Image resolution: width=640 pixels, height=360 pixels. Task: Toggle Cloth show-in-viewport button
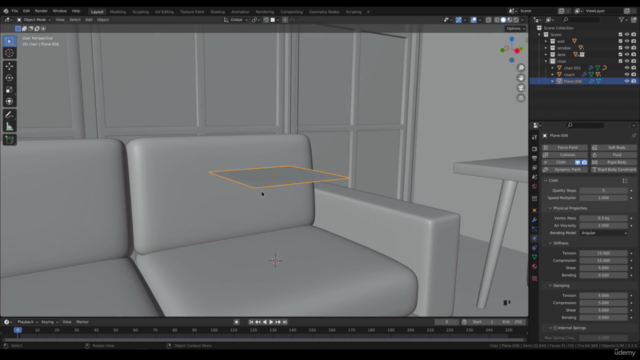578,162
